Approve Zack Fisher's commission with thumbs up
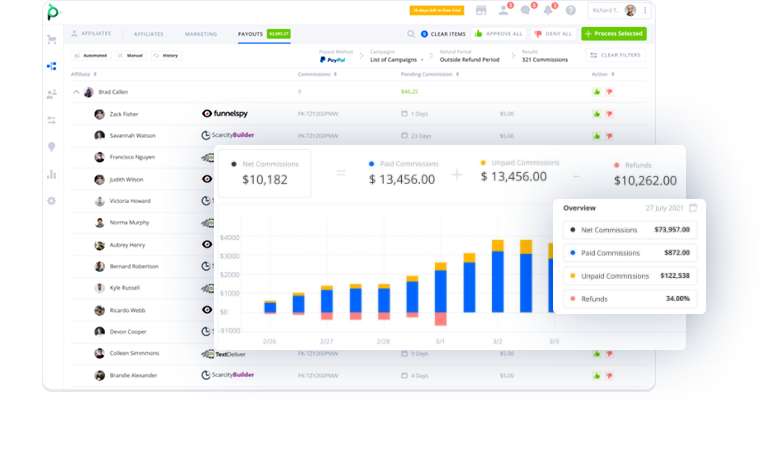This screenshot has height=455, width=759. (x=596, y=114)
